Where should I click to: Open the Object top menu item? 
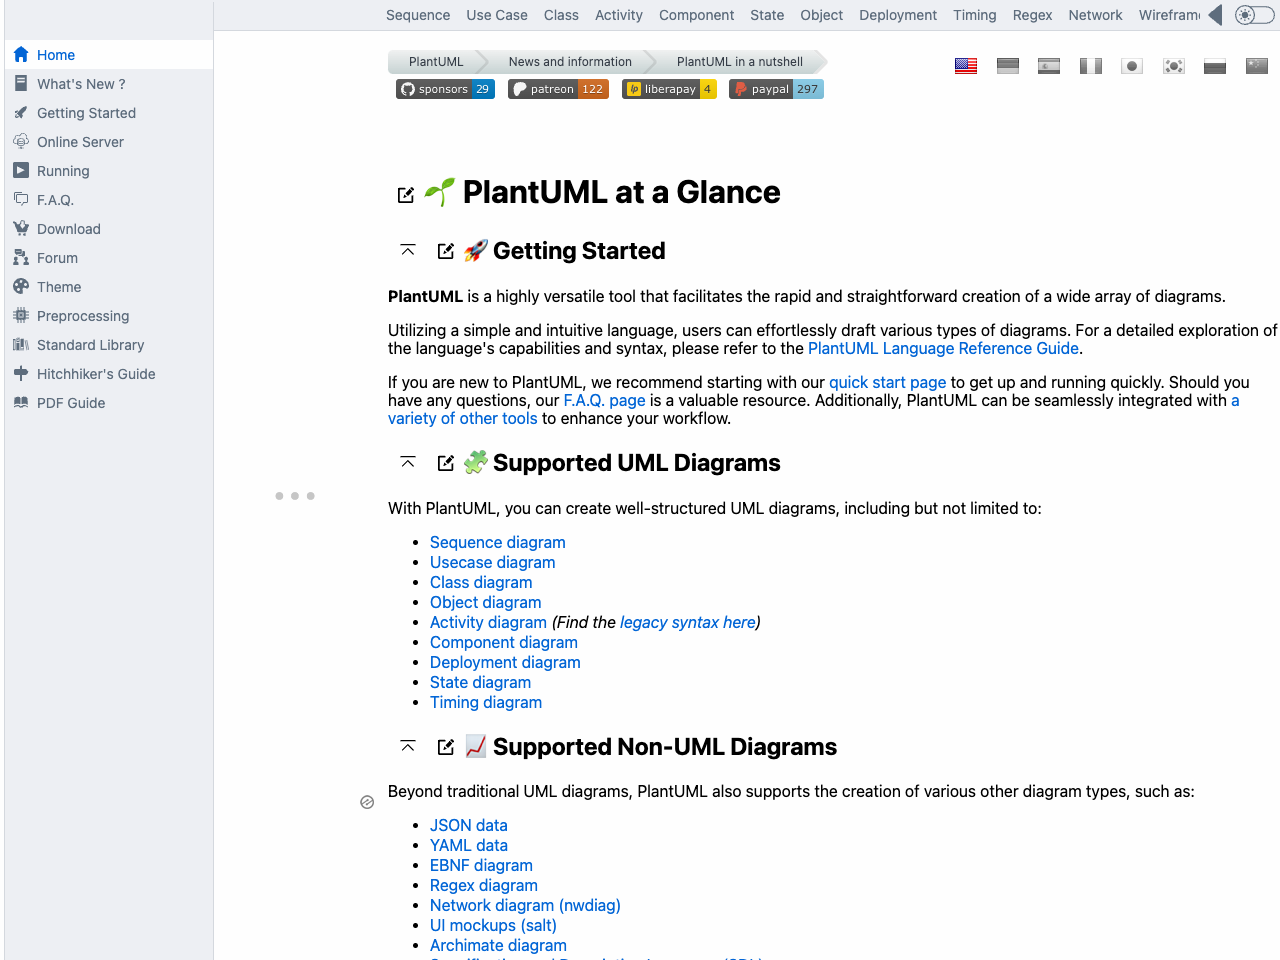point(822,15)
